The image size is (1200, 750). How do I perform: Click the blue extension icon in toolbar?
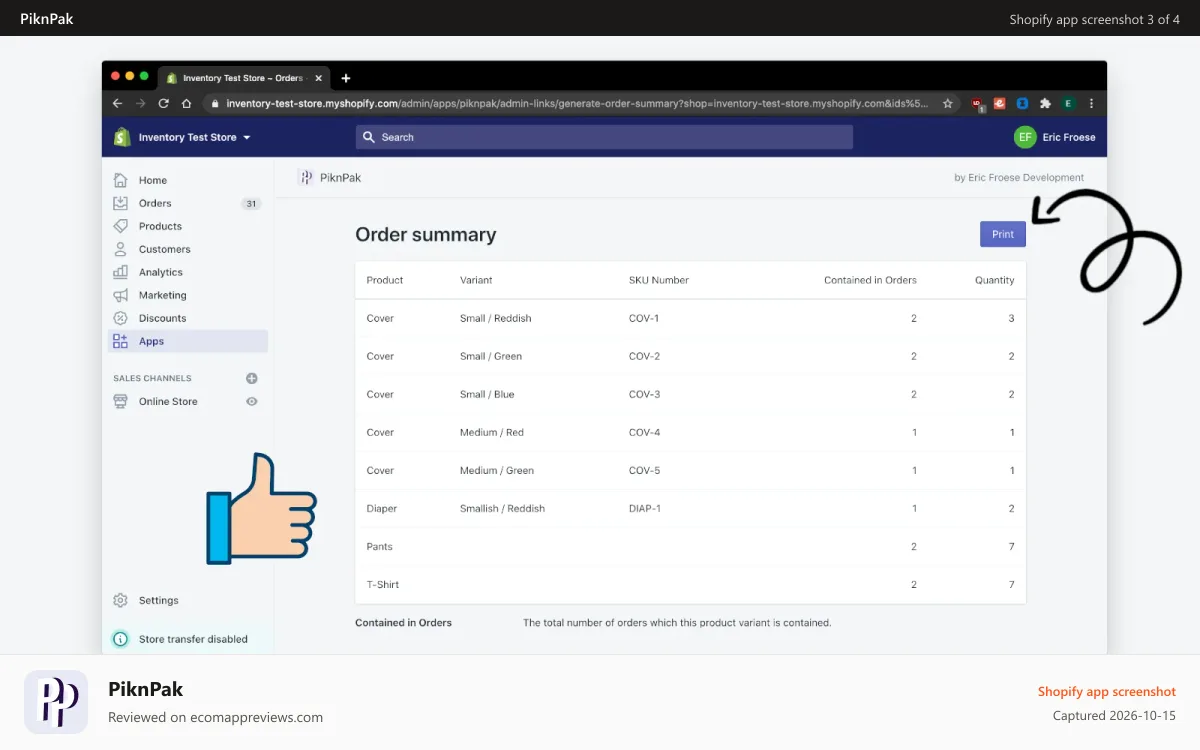click(x=1023, y=103)
